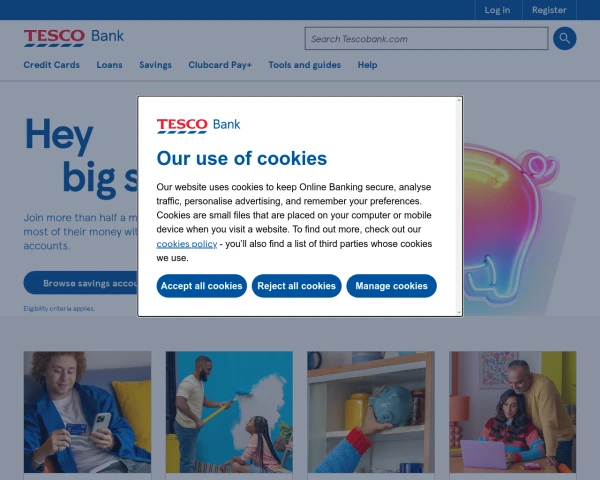Click the cookie dialog scrollbar down arrow

point(459,313)
